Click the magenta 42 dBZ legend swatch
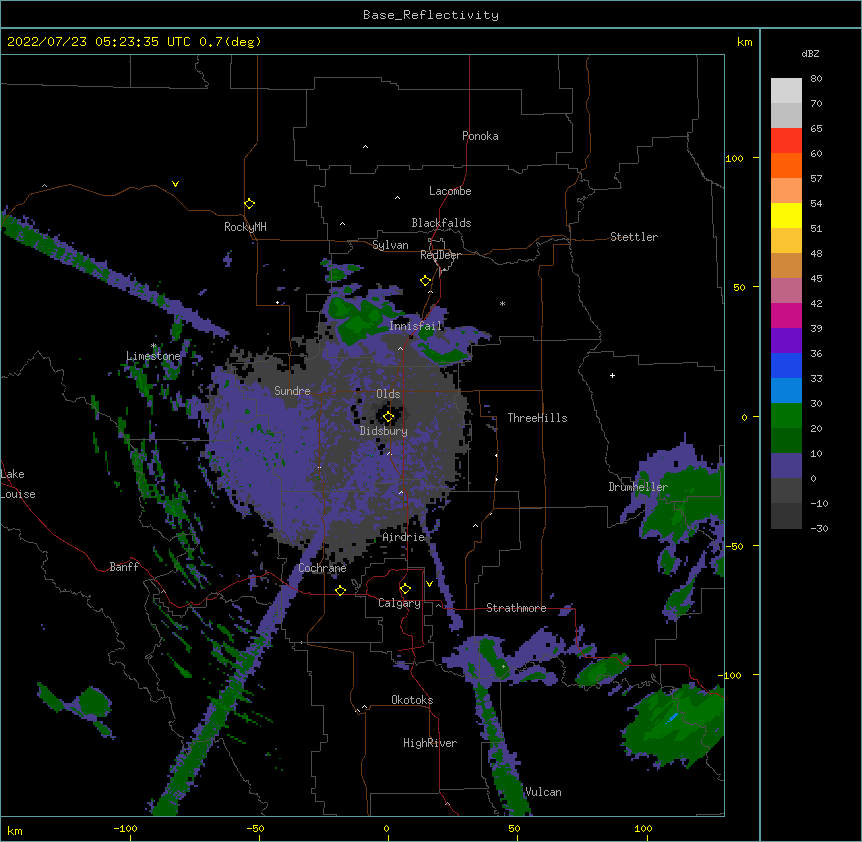The height and width of the screenshot is (842, 862). click(786, 316)
